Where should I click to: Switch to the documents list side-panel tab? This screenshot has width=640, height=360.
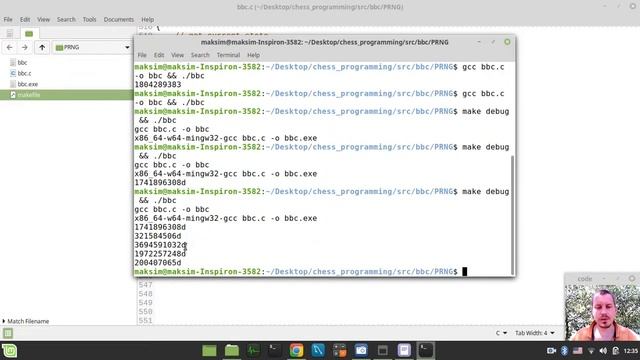10,33
